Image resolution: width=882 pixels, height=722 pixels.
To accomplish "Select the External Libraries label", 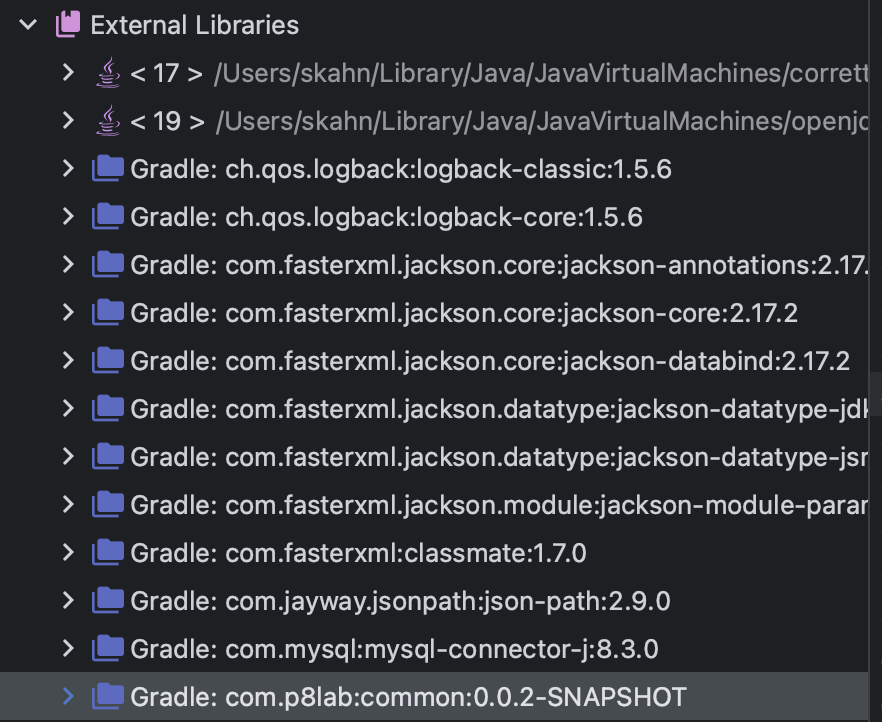I will click(195, 25).
